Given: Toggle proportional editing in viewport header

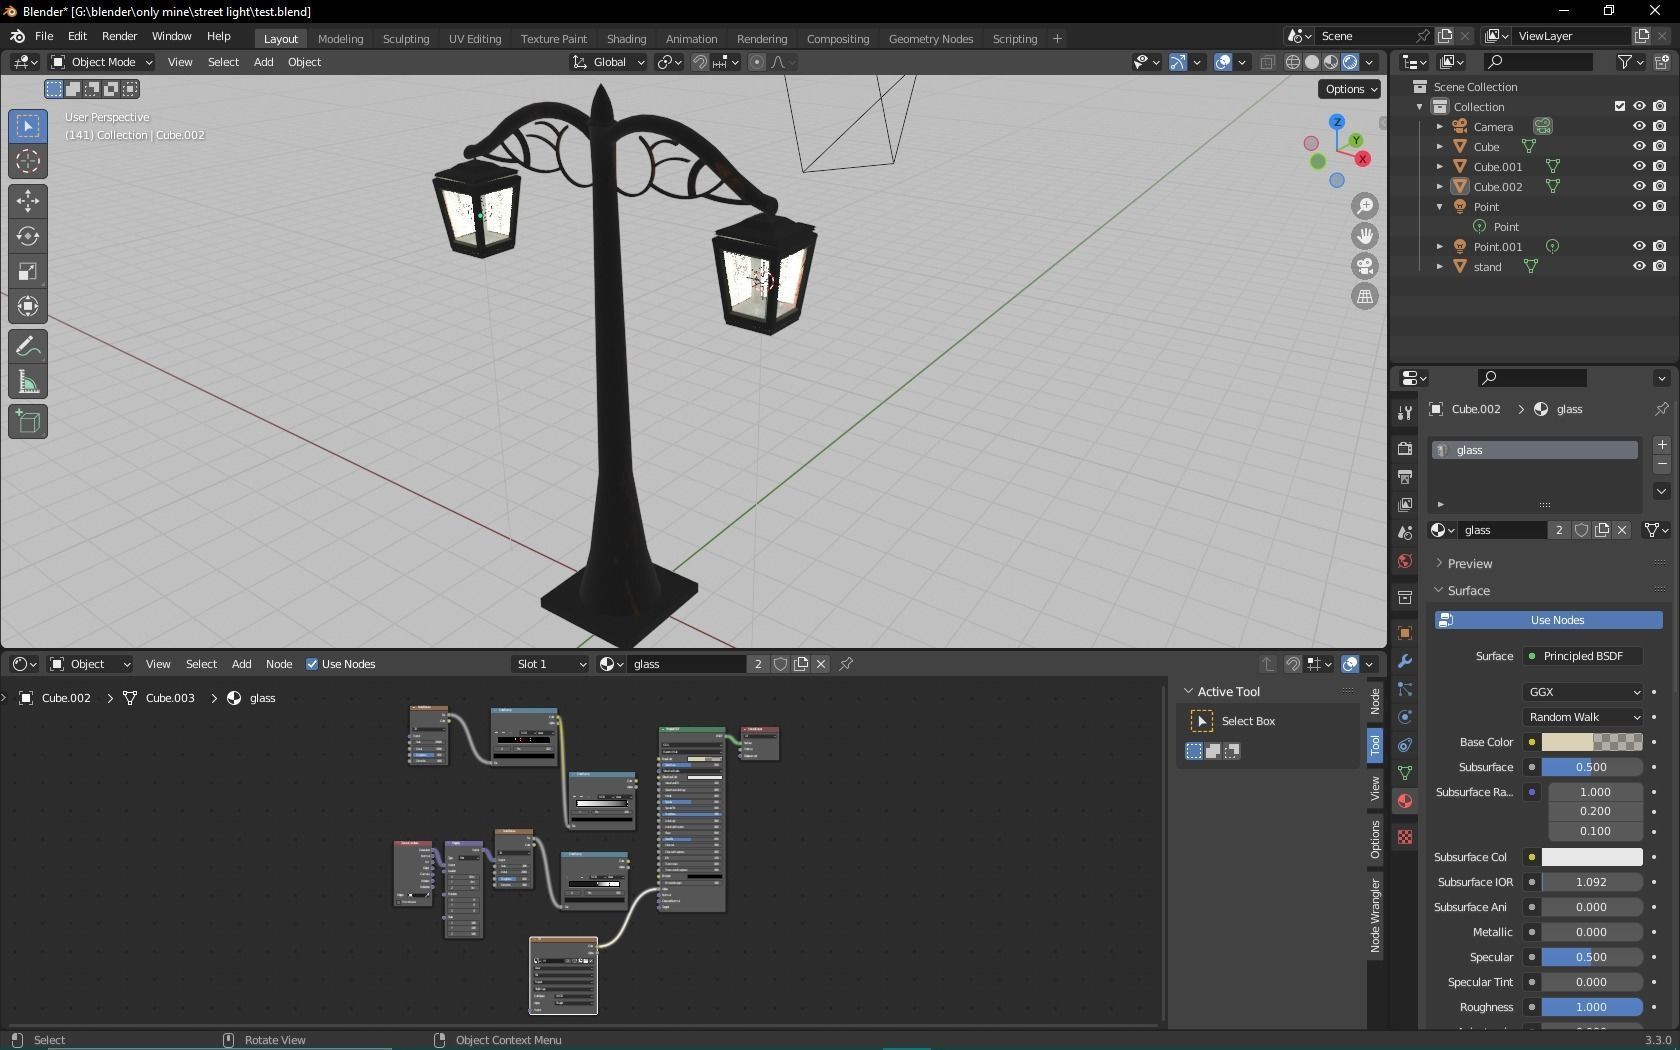Looking at the screenshot, I should coord(757,62).
